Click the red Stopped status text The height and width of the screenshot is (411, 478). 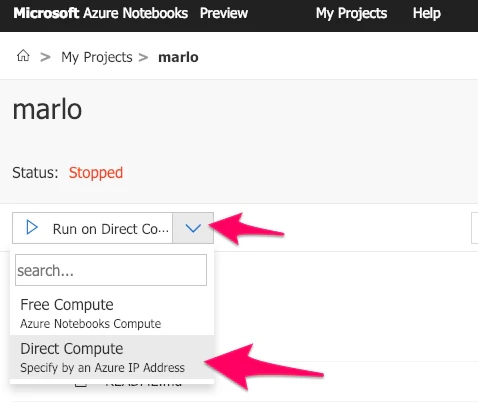point(96,173)
